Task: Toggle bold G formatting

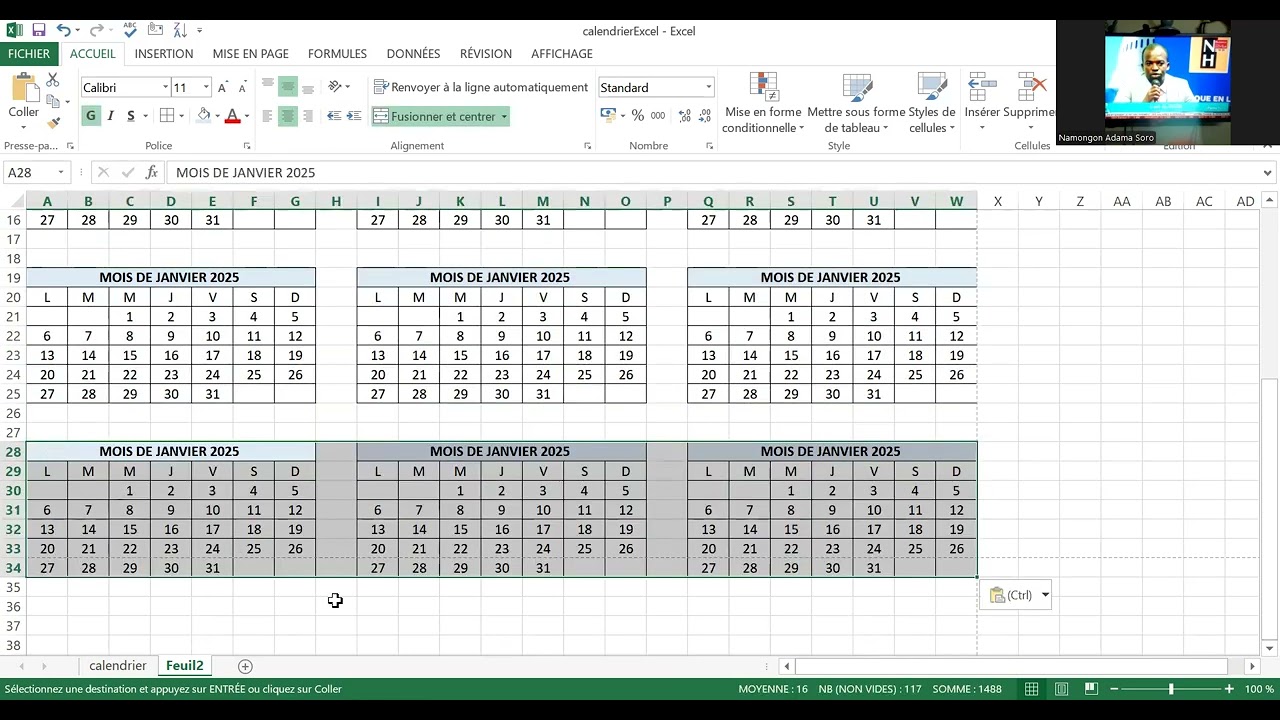Action: 91,116
